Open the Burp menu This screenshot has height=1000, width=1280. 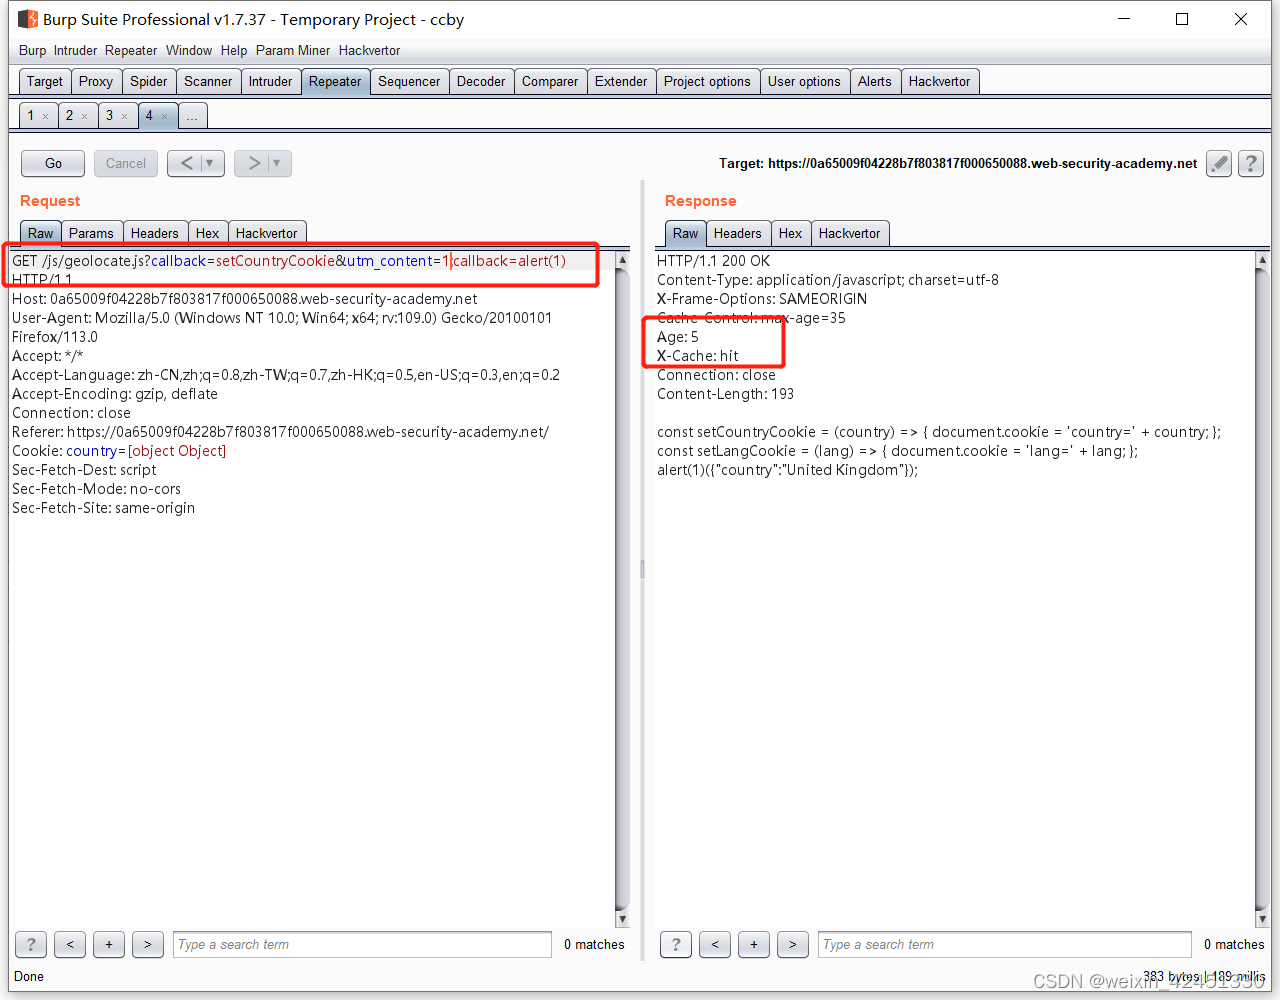(32, 50)
